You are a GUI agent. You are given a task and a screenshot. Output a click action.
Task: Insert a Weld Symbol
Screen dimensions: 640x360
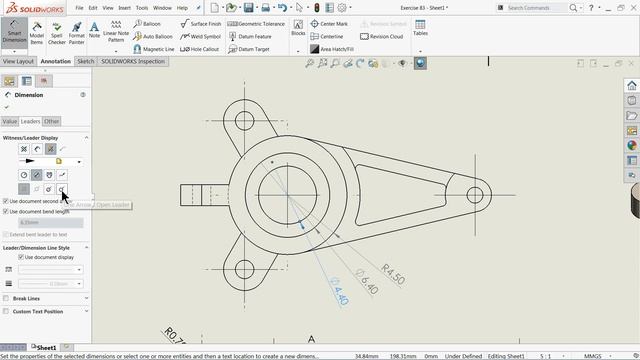pyautogui.click(x=201, y=36)
